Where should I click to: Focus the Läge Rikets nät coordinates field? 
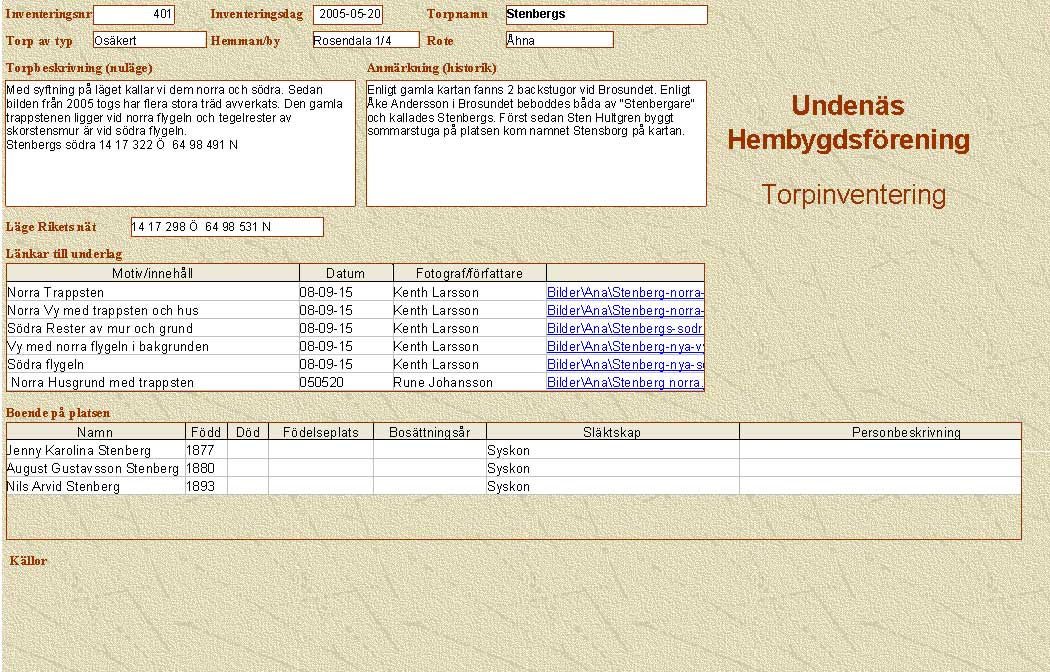click(227, 227)
